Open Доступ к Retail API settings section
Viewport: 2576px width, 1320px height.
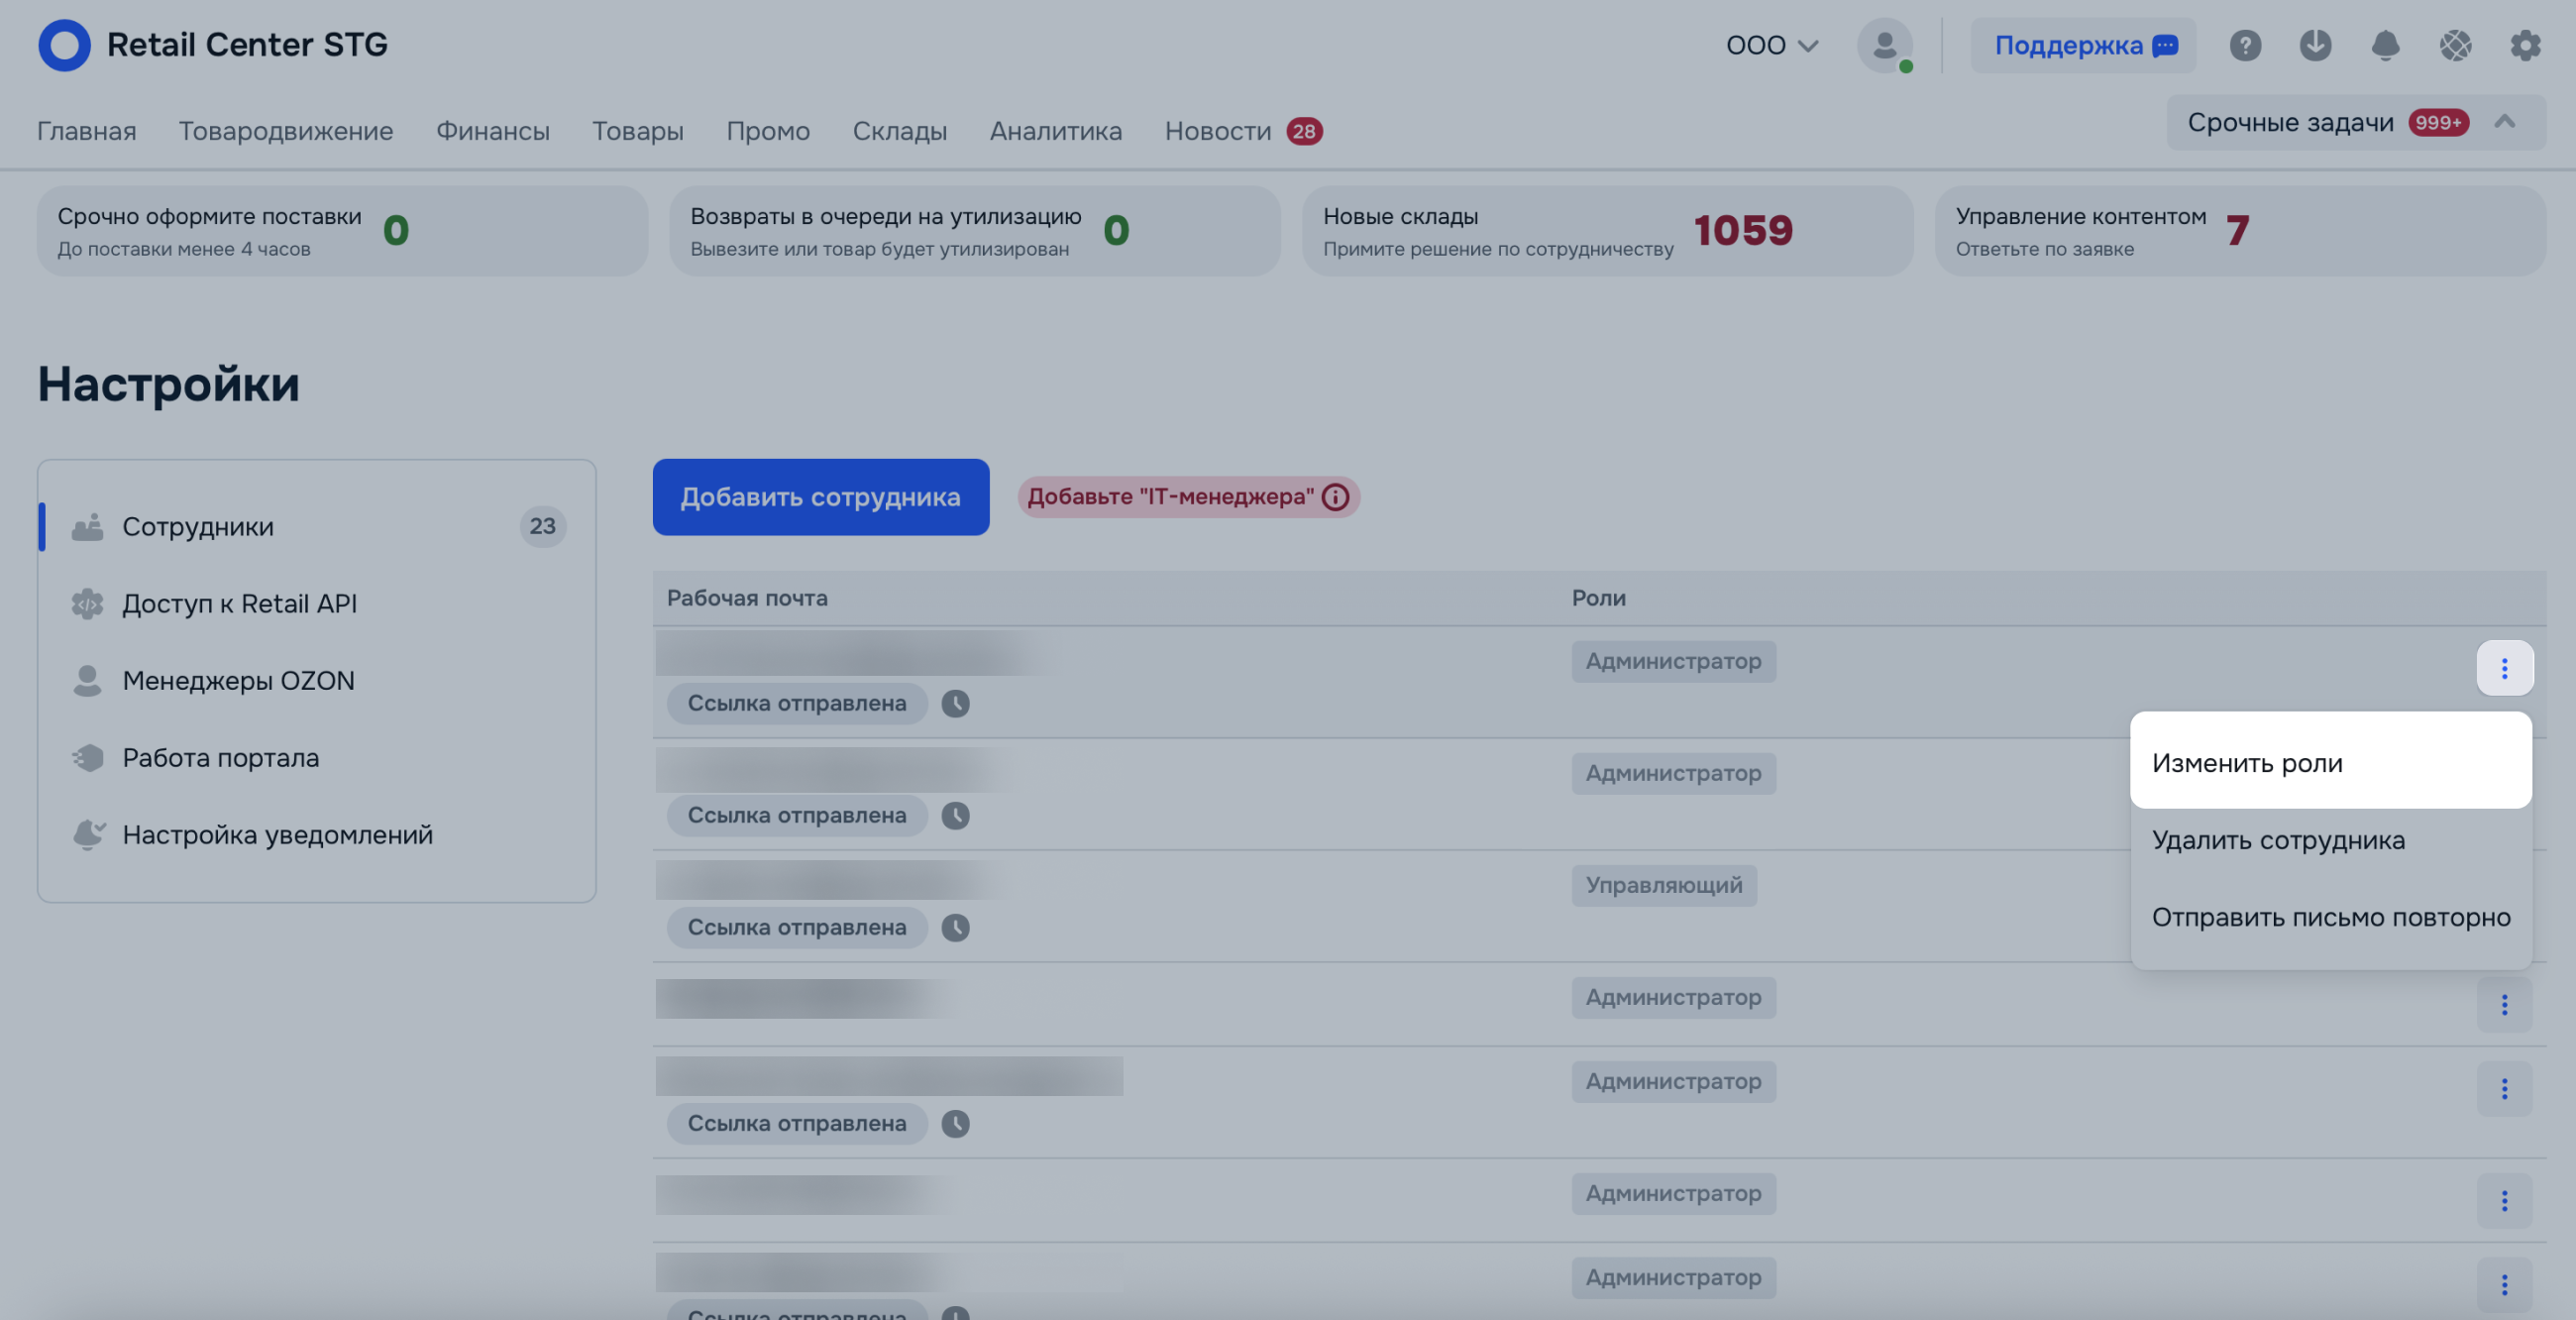click(x=239, y=604)
